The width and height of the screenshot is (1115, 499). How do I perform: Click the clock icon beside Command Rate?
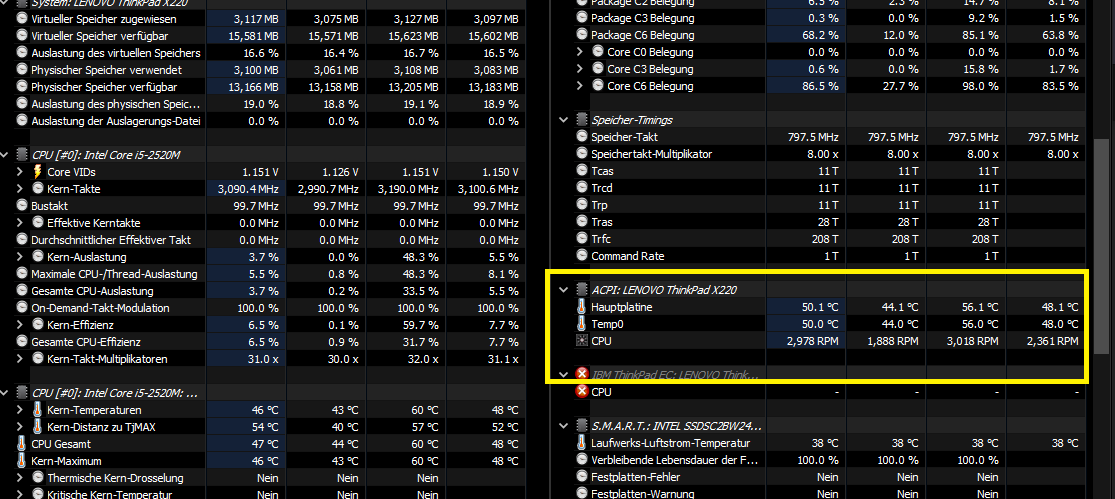[x=582, y=256]
